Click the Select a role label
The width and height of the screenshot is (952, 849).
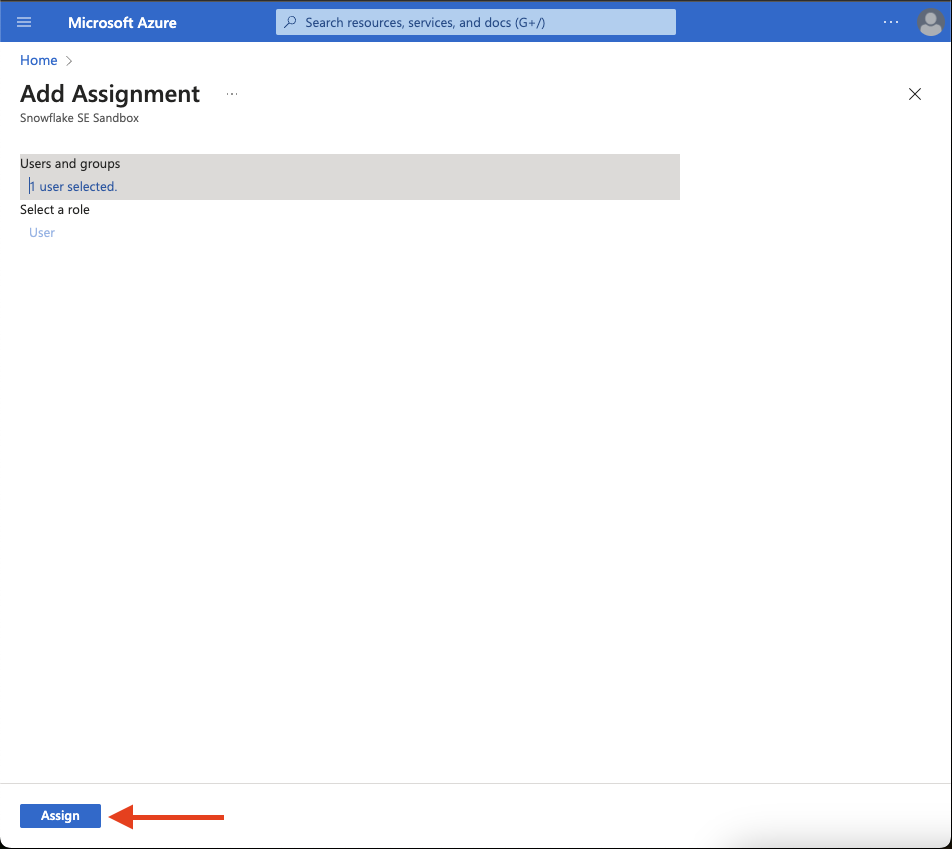coord(55,210)
